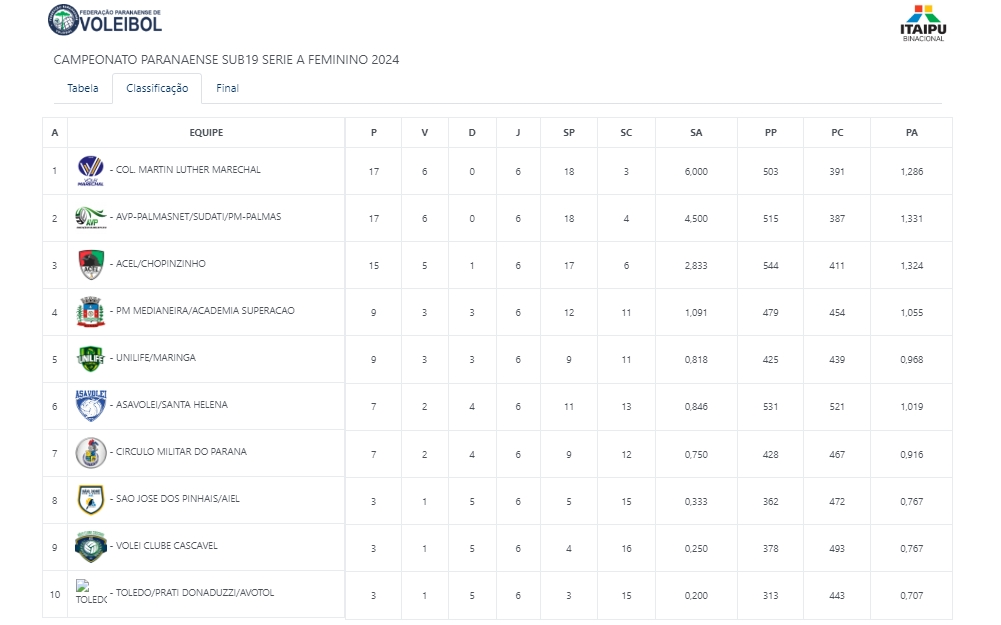Click the EQUIPE column header
The height and width of the screenshot is (625, 1001).
click(x=206, y=133)
